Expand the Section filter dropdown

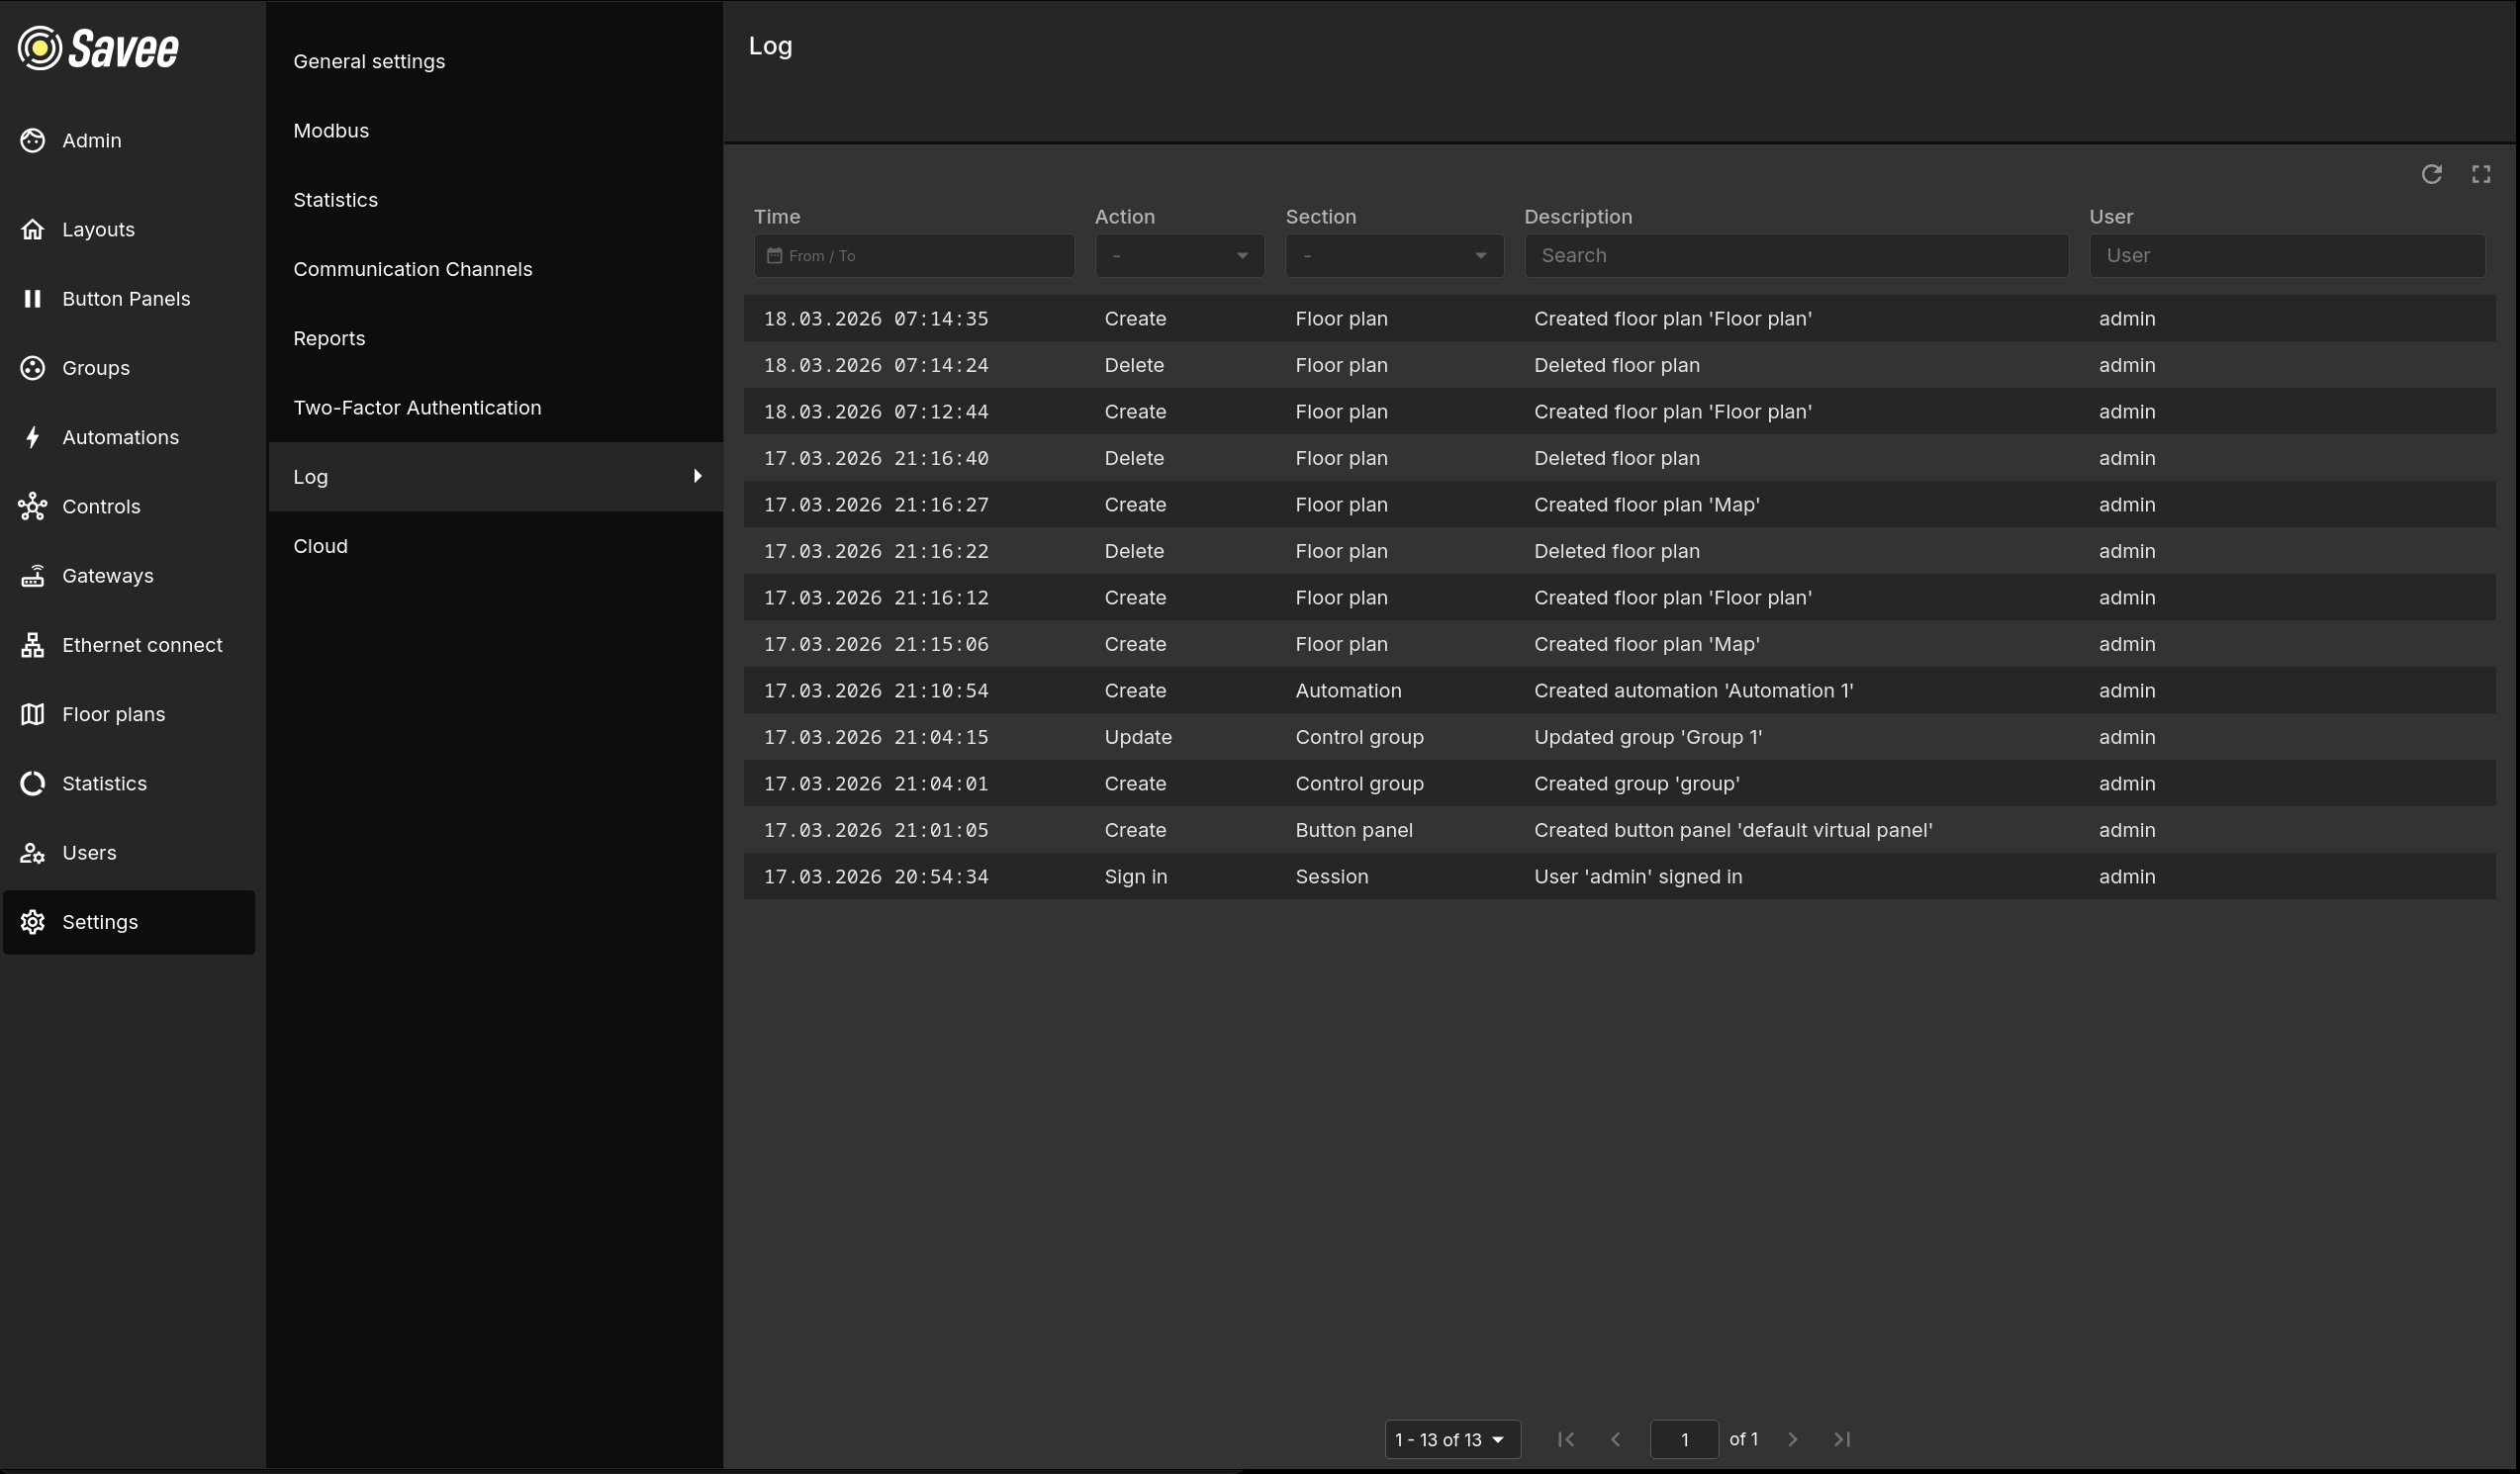(1394, 256)
